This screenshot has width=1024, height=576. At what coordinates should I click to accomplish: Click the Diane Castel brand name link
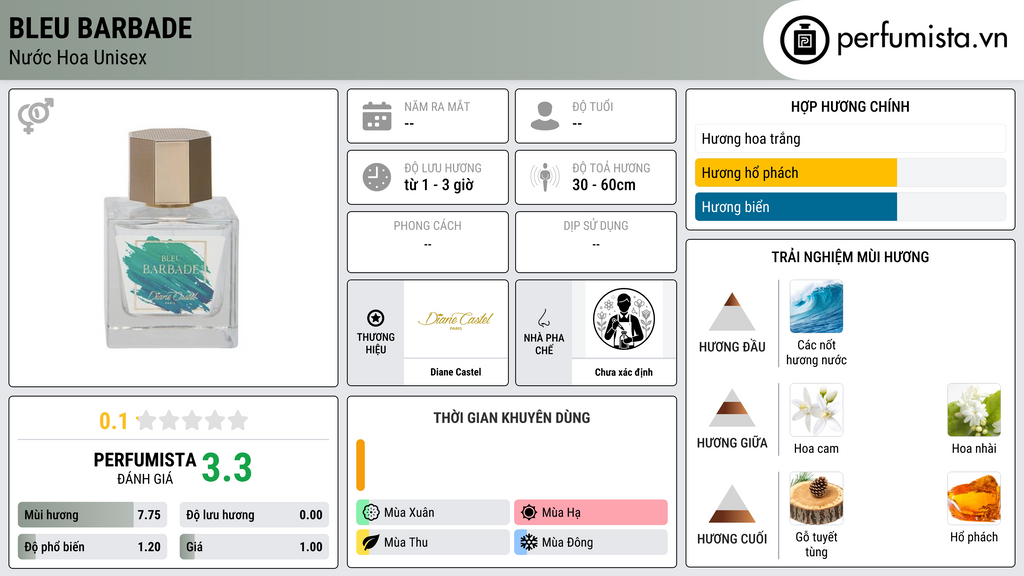455,372
